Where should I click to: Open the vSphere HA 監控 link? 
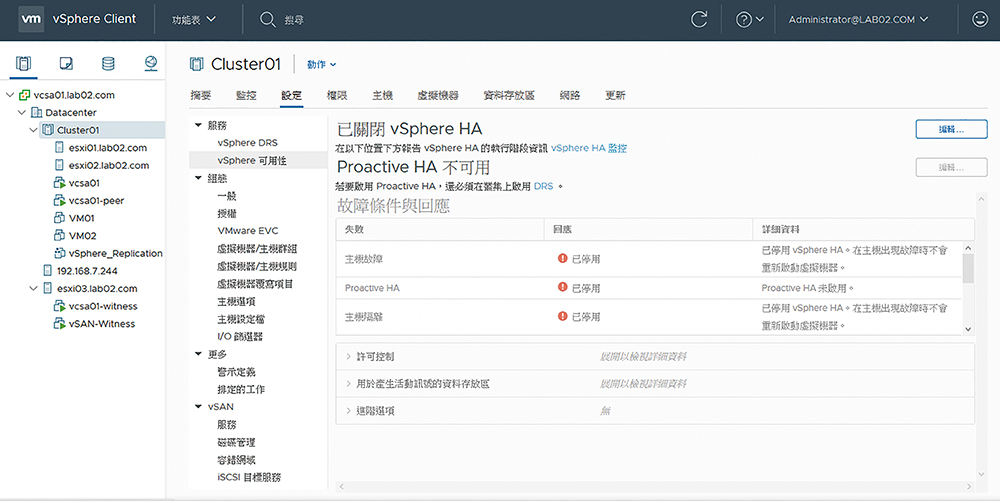pyautogui.click(x=589, y=148)
